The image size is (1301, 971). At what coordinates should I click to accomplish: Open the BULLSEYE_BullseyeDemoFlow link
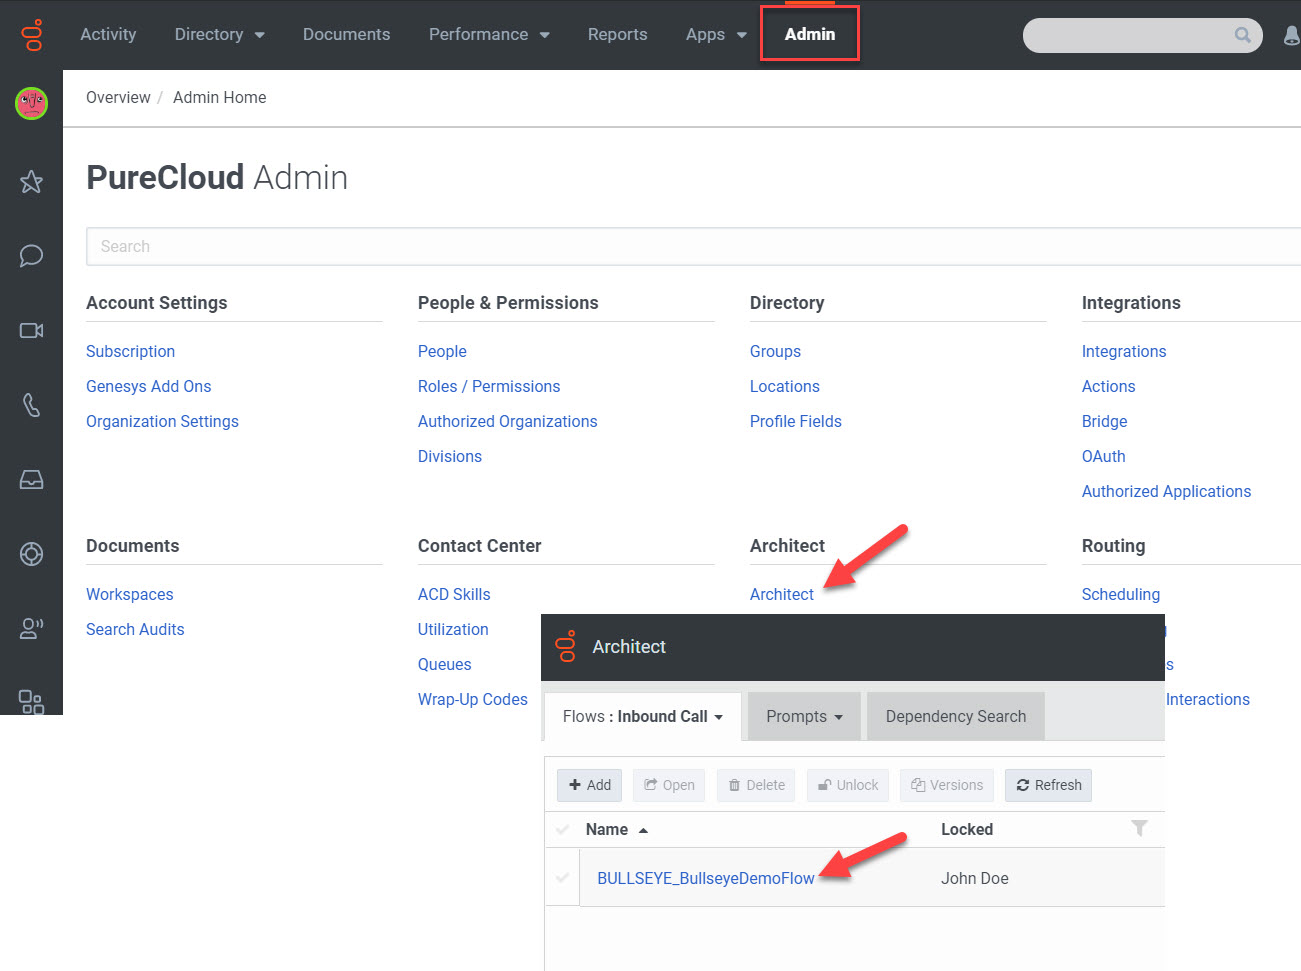click(x=706, y=878)
